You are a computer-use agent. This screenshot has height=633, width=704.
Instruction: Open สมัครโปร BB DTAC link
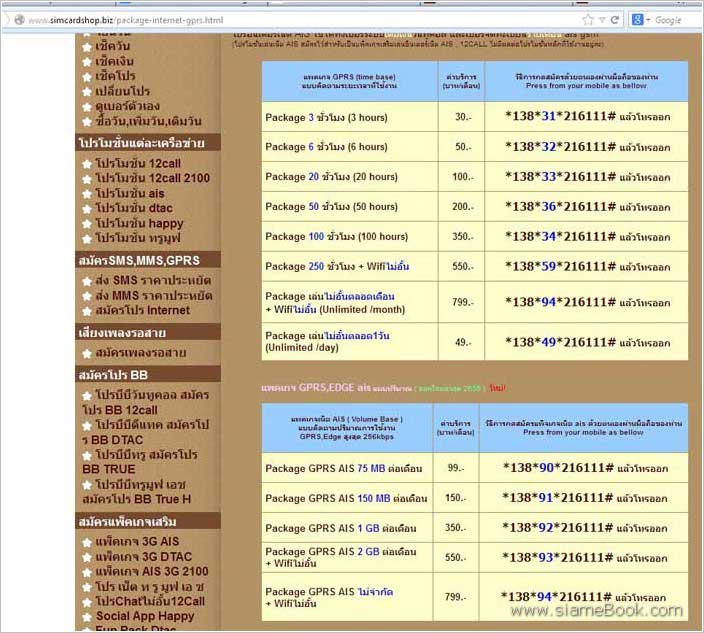(146, 432)
